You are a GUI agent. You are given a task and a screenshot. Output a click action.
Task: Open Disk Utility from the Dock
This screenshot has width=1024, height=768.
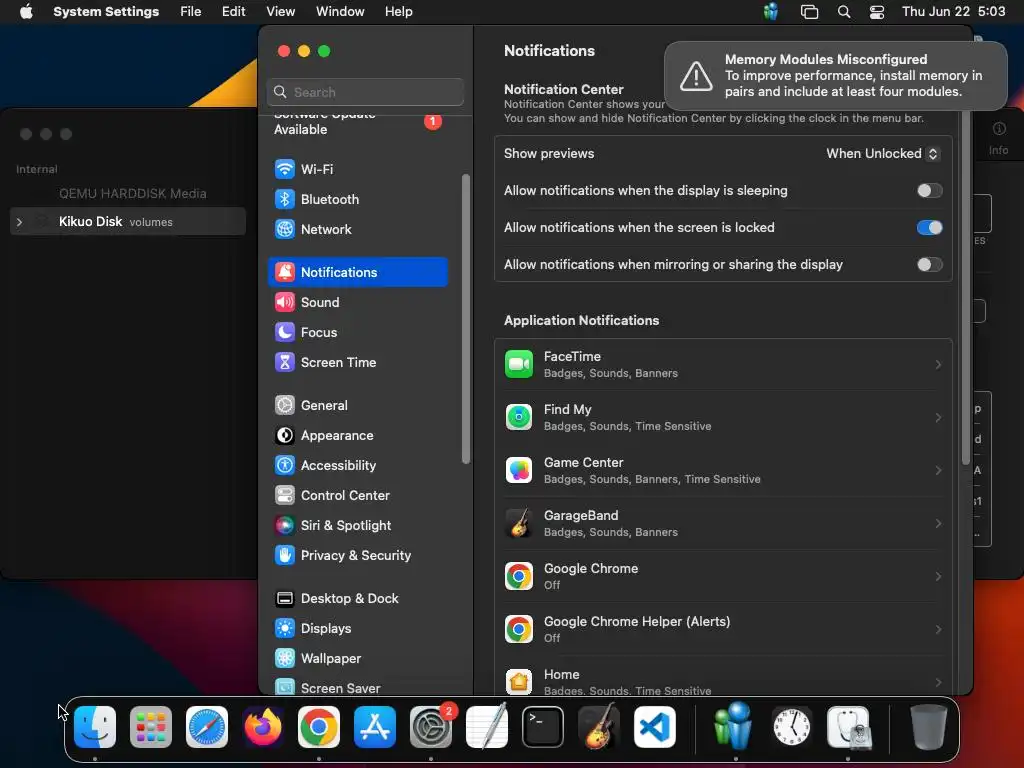848,727
